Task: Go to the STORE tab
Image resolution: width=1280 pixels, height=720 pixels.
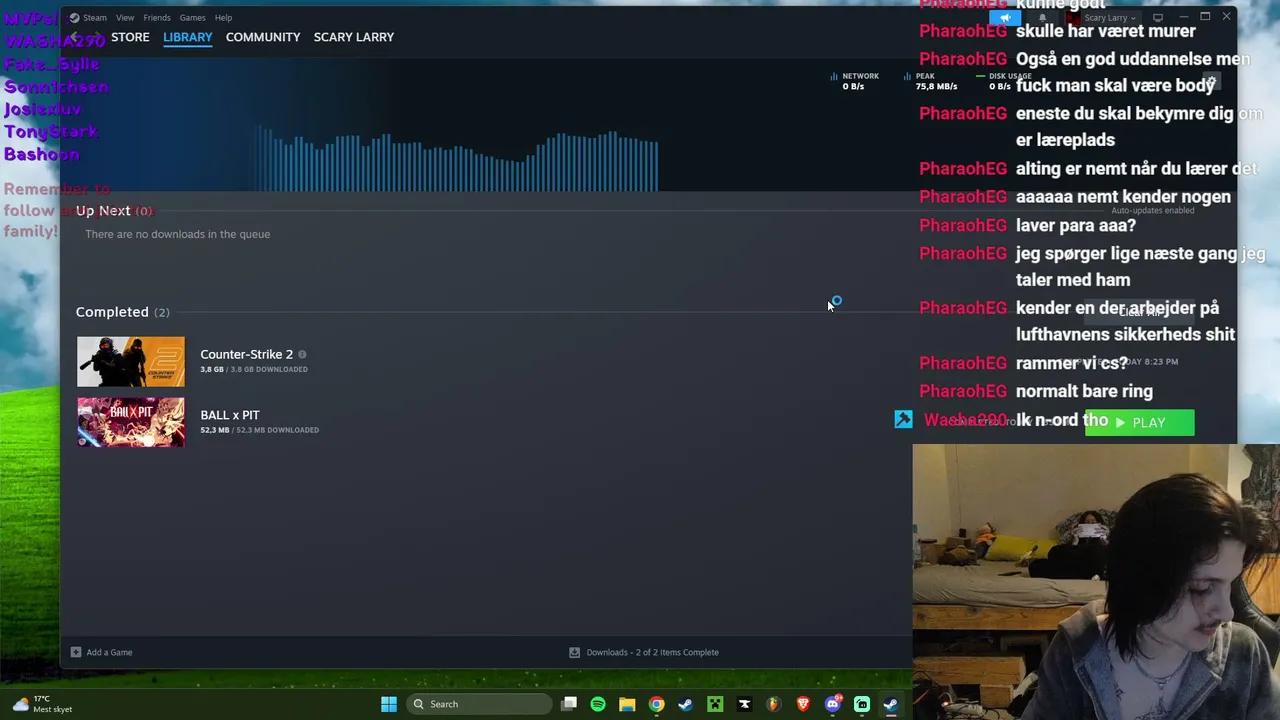Action: tap(130, 37)
